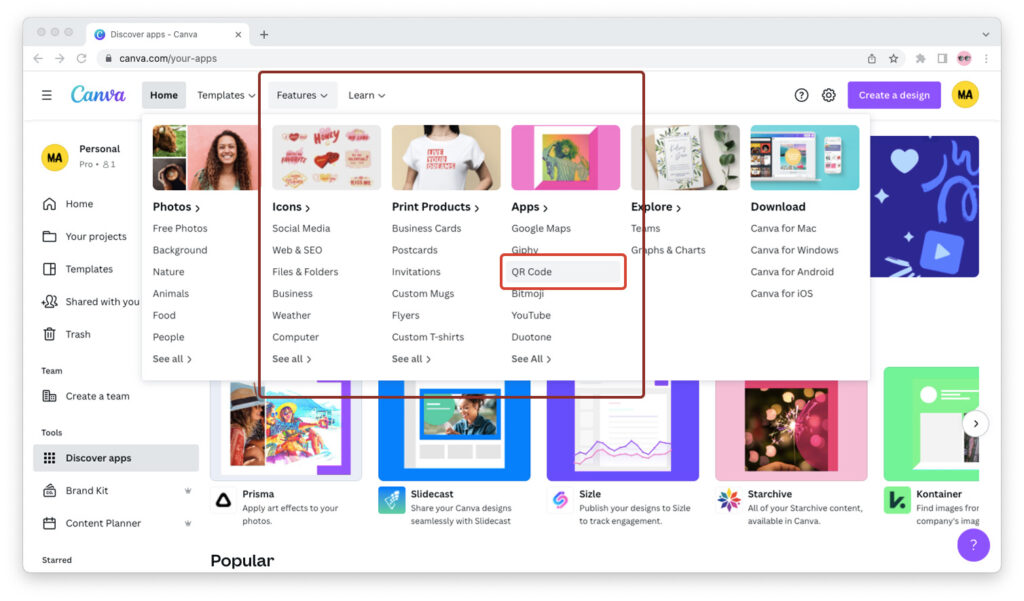Image resolution: width=1024 pixels, height=601 pixels.
Task: Click See all under Icons
Action: (292, 359)
